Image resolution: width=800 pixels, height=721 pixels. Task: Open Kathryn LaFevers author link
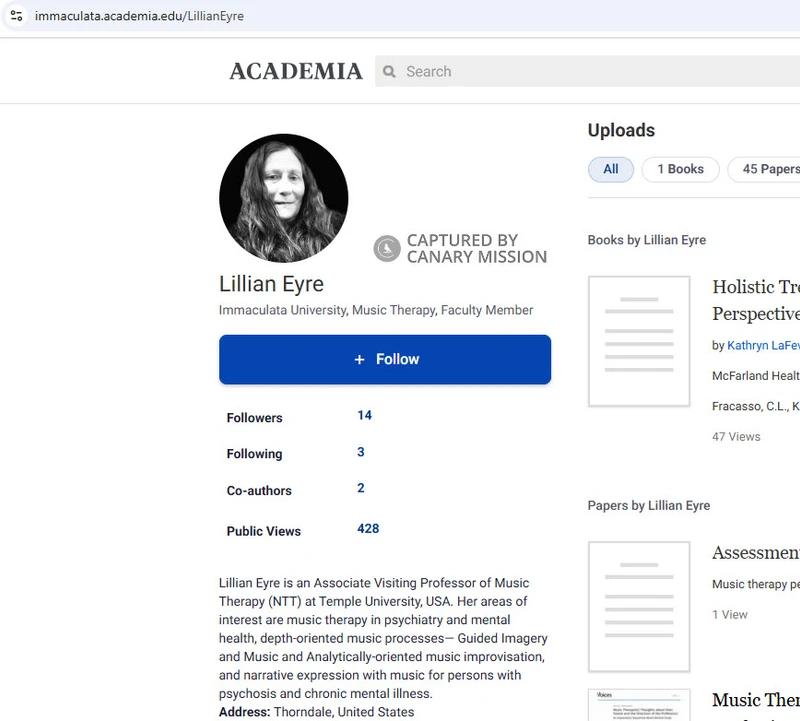click(763, 345)
